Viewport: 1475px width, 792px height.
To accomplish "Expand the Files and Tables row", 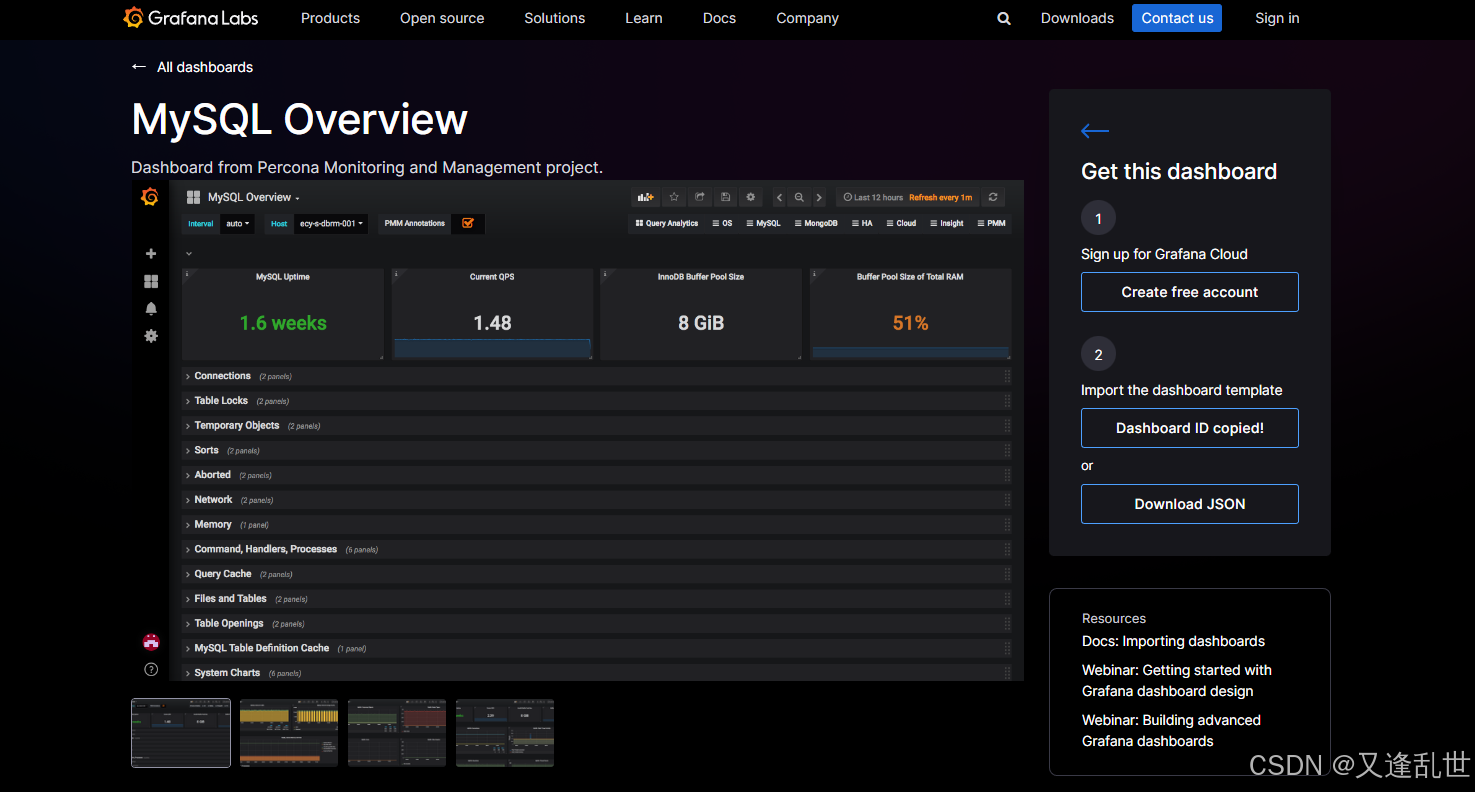I will (x=596, y=599).
